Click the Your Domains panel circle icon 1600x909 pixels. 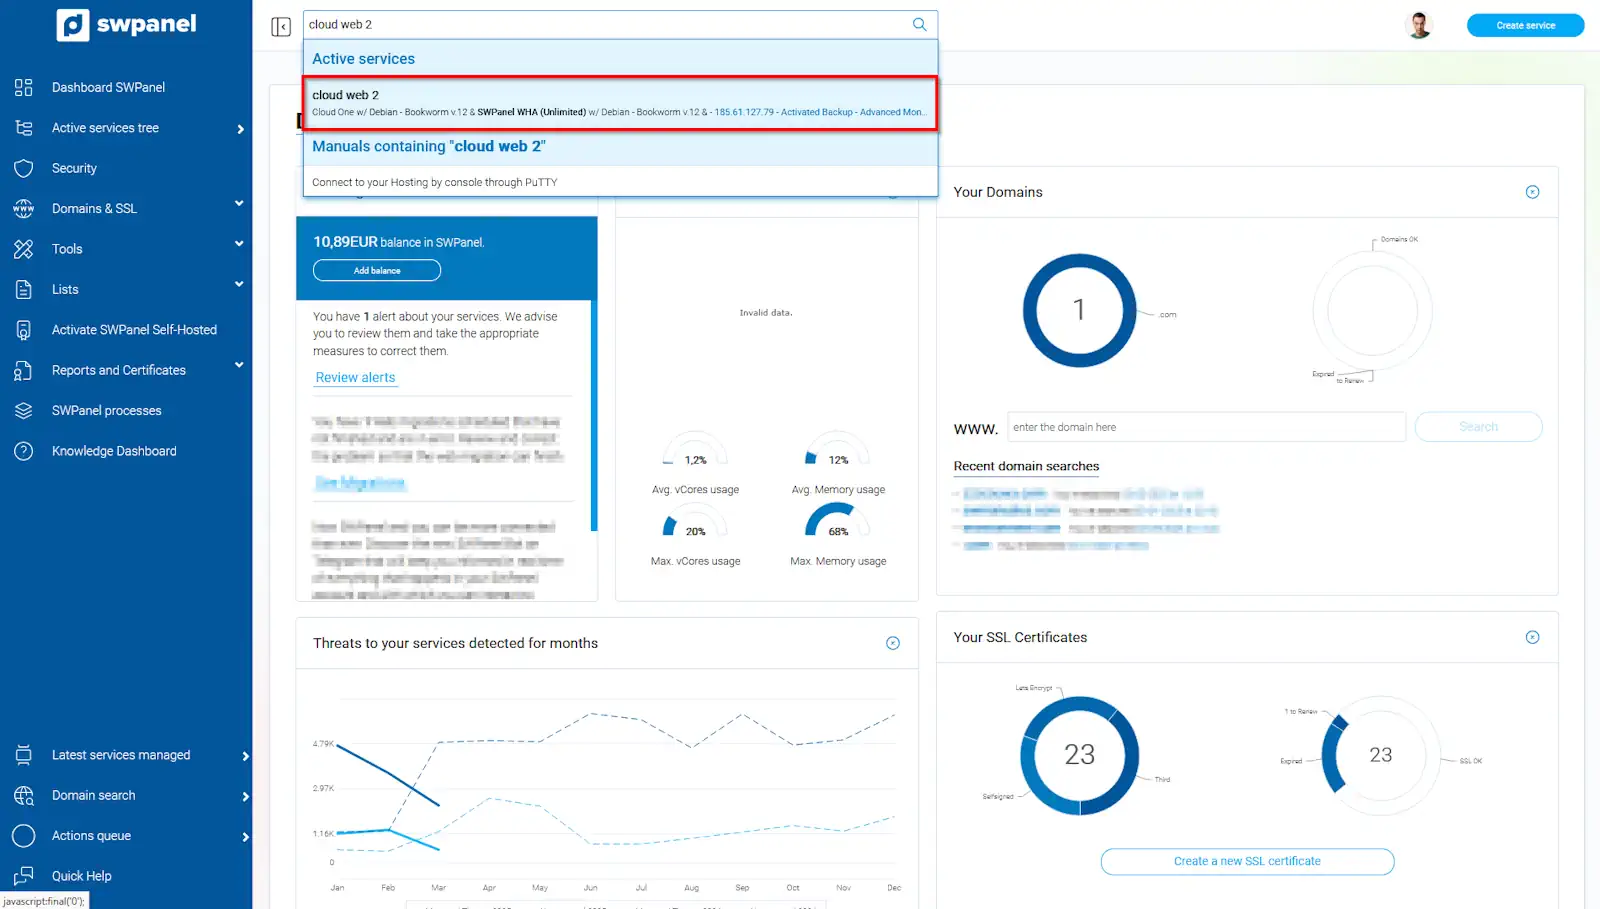1532,192
